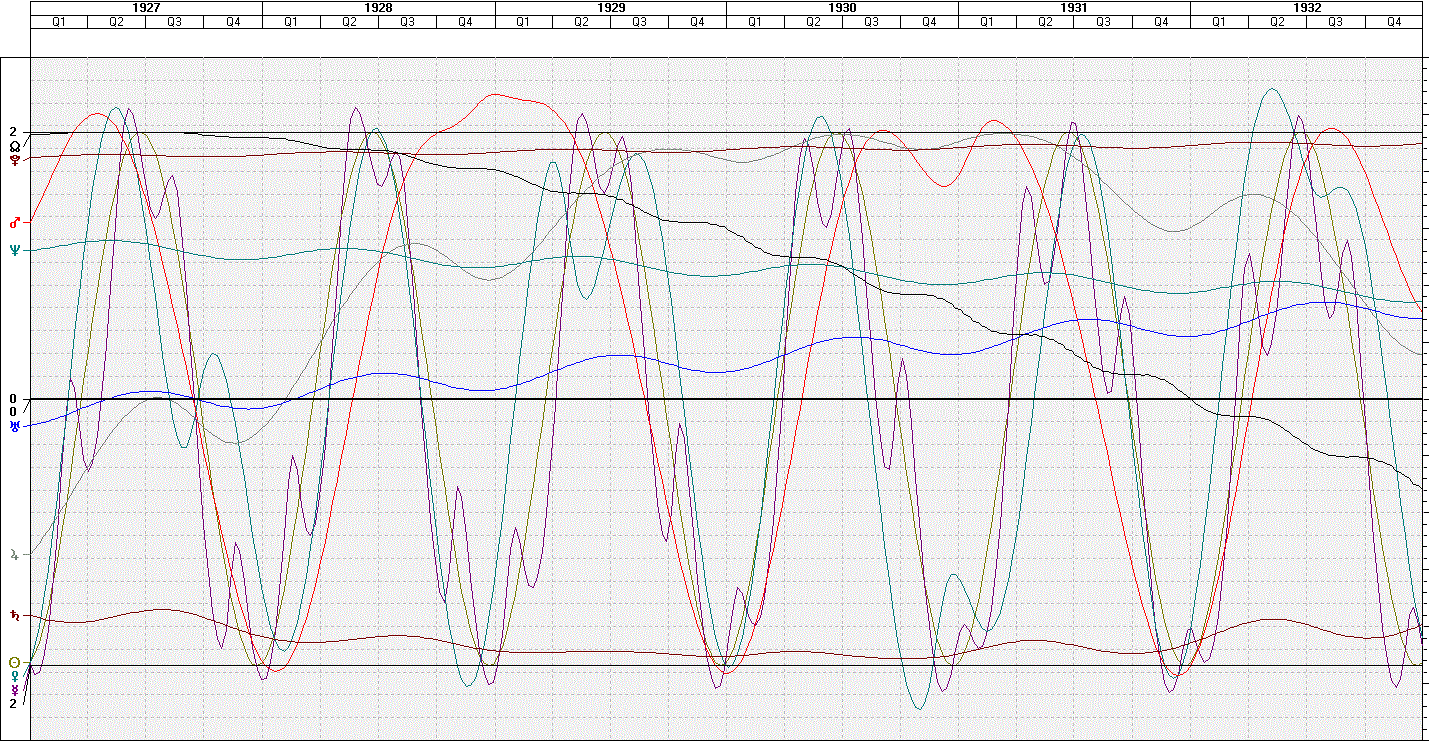Select the teal Neptune trident glyph
This screenshot has height=746, width=1429.
coord(14,251)
